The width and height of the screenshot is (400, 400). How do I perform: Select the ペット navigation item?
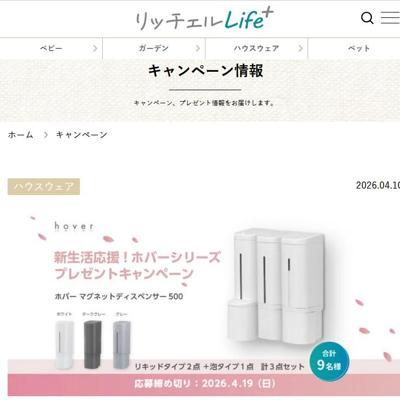[x=359, y=49]
